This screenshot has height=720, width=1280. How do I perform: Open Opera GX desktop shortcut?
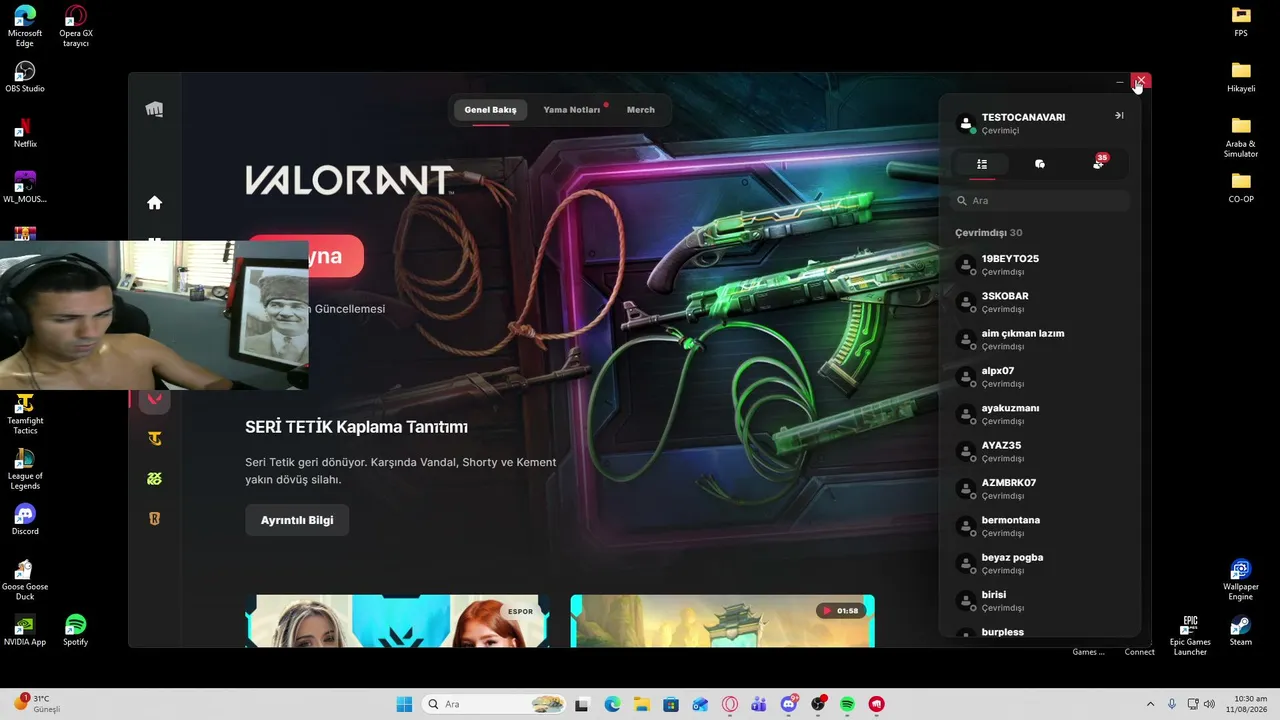click(75, 26)
